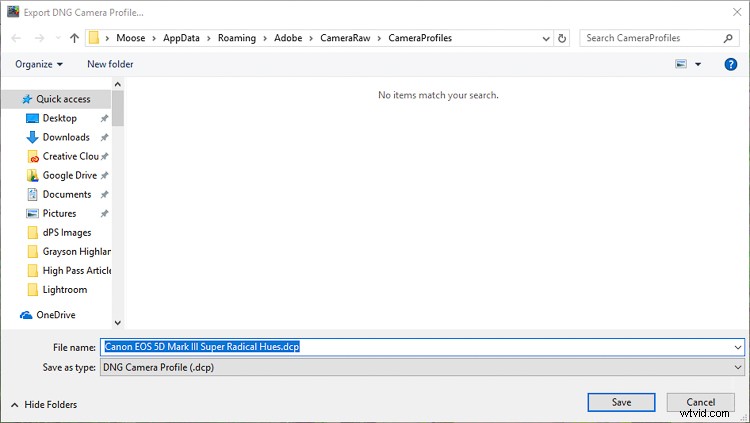The image size is (750, 423).
Task: Click the Creative Cloud folder icon
Action: click(x=33, y=156)
